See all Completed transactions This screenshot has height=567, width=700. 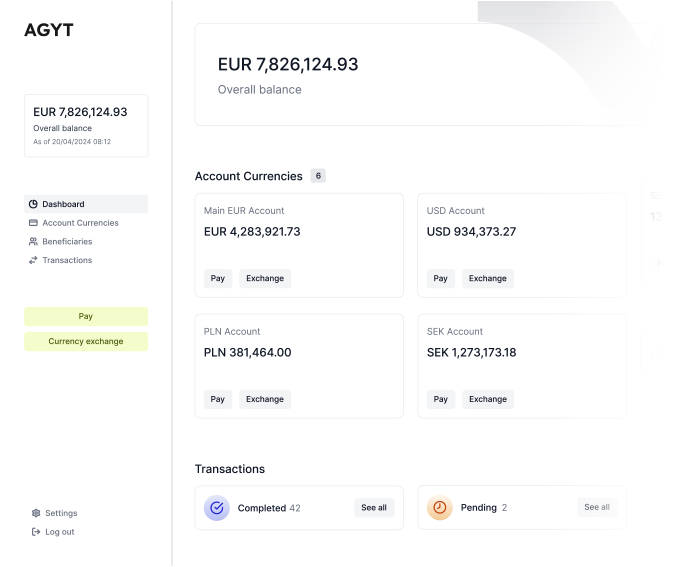(x=374, y=508)
